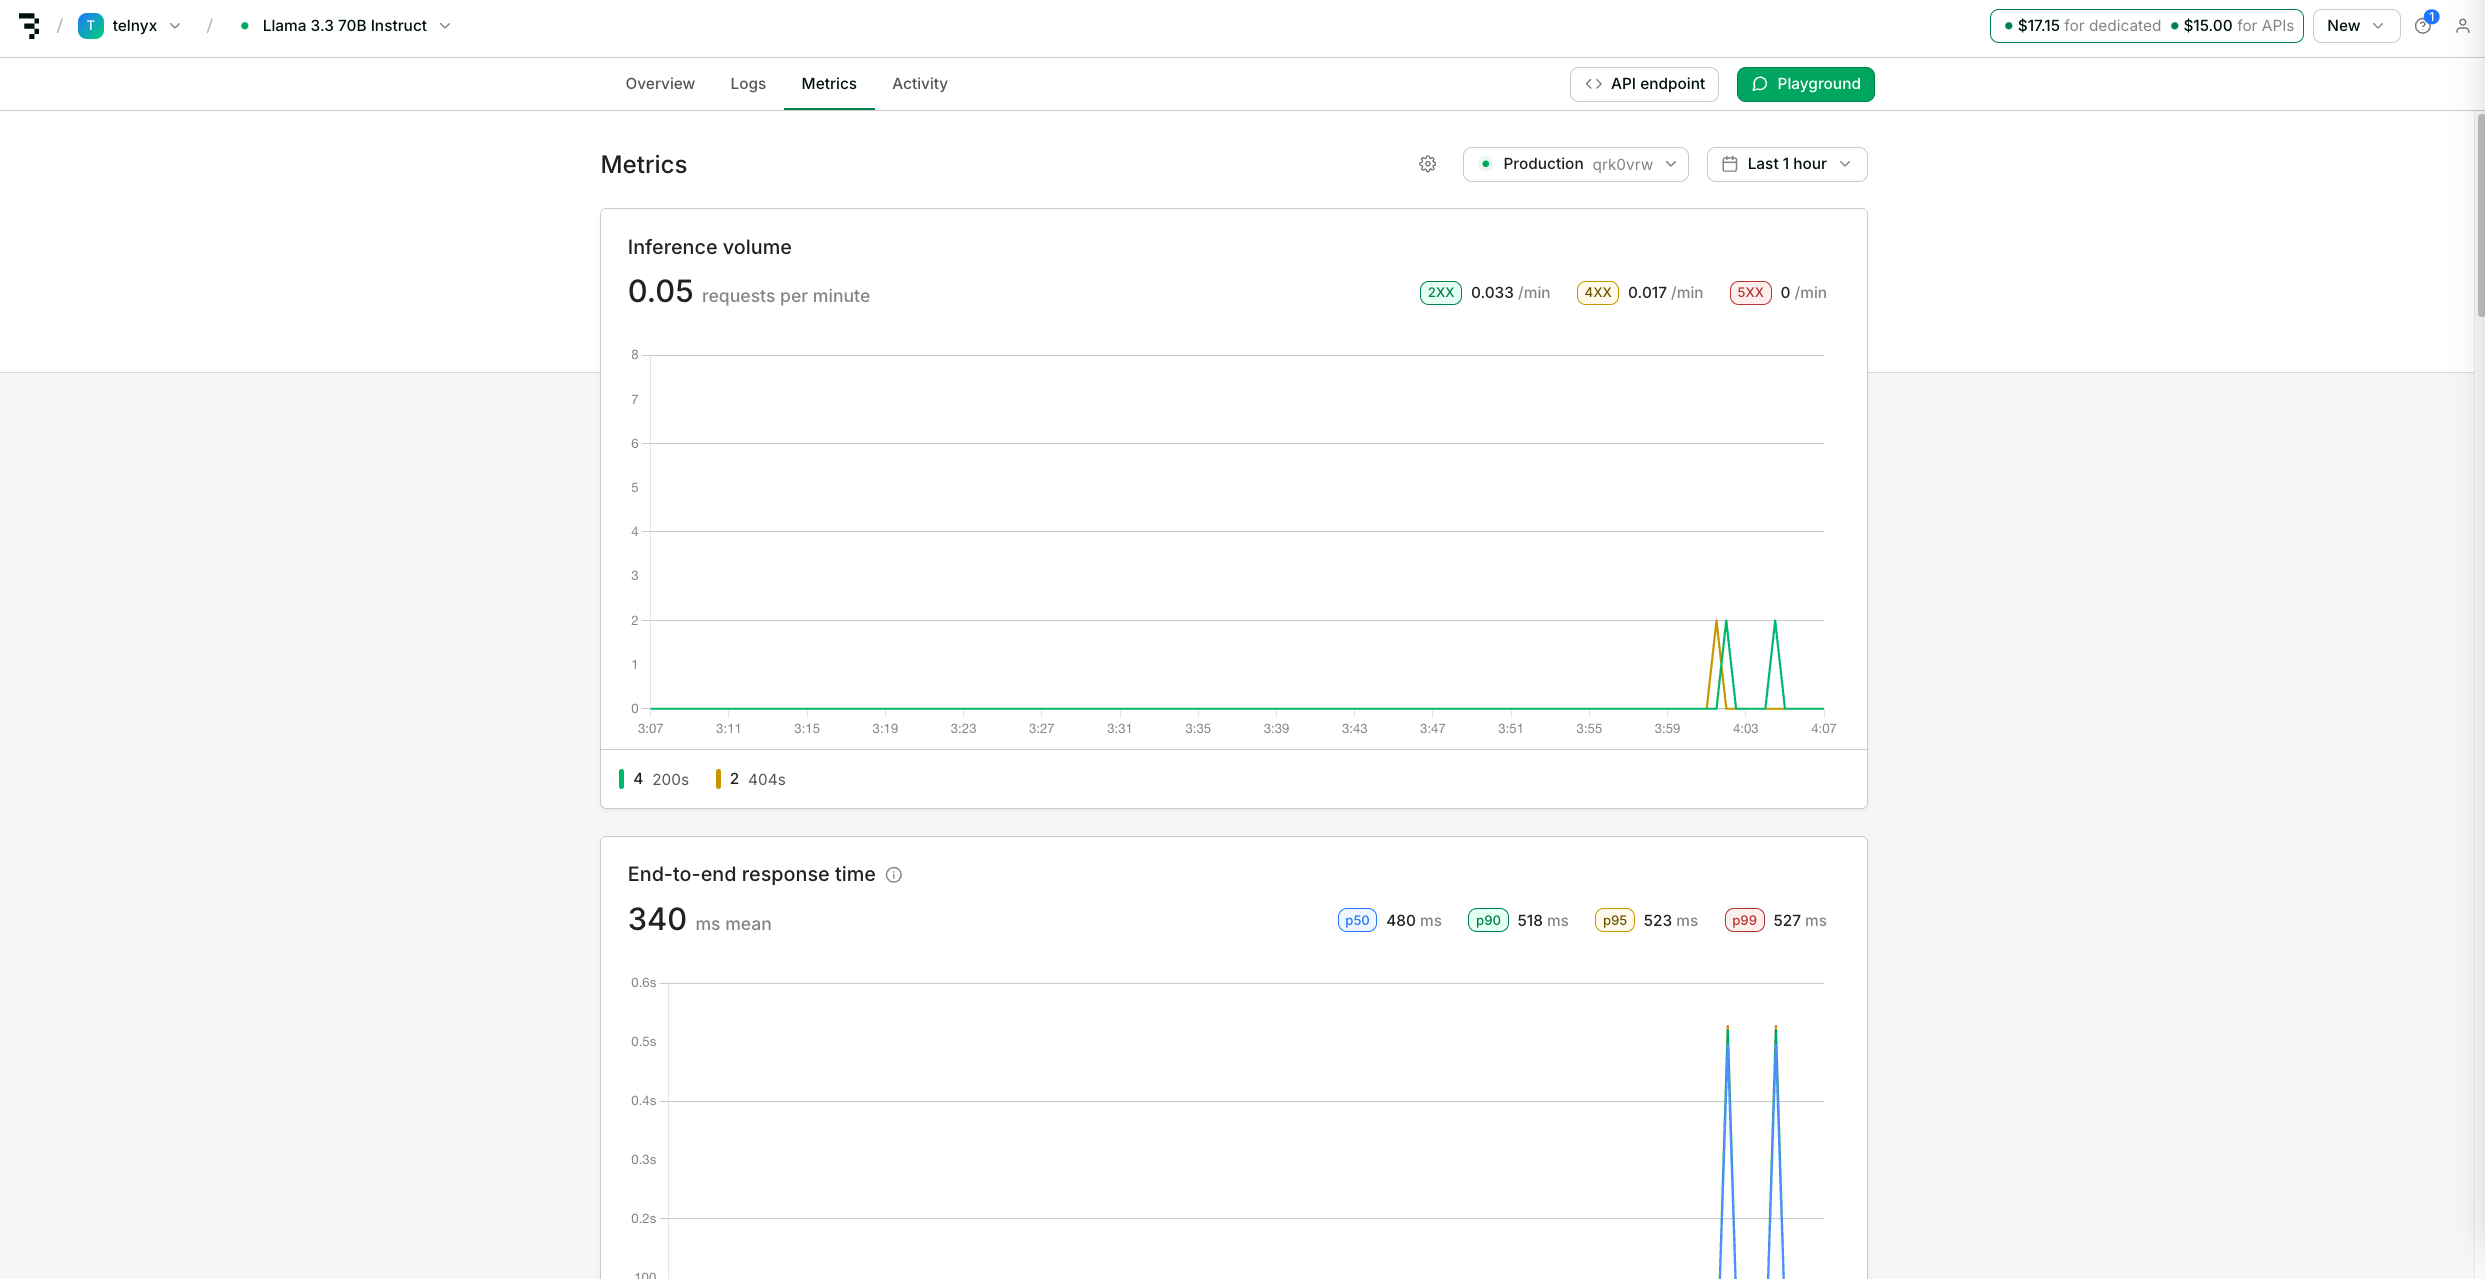The height and width of the screenshot is (1279, 2485).
Task: Click the telnyx team avatar icon
Action: [91, 26]
